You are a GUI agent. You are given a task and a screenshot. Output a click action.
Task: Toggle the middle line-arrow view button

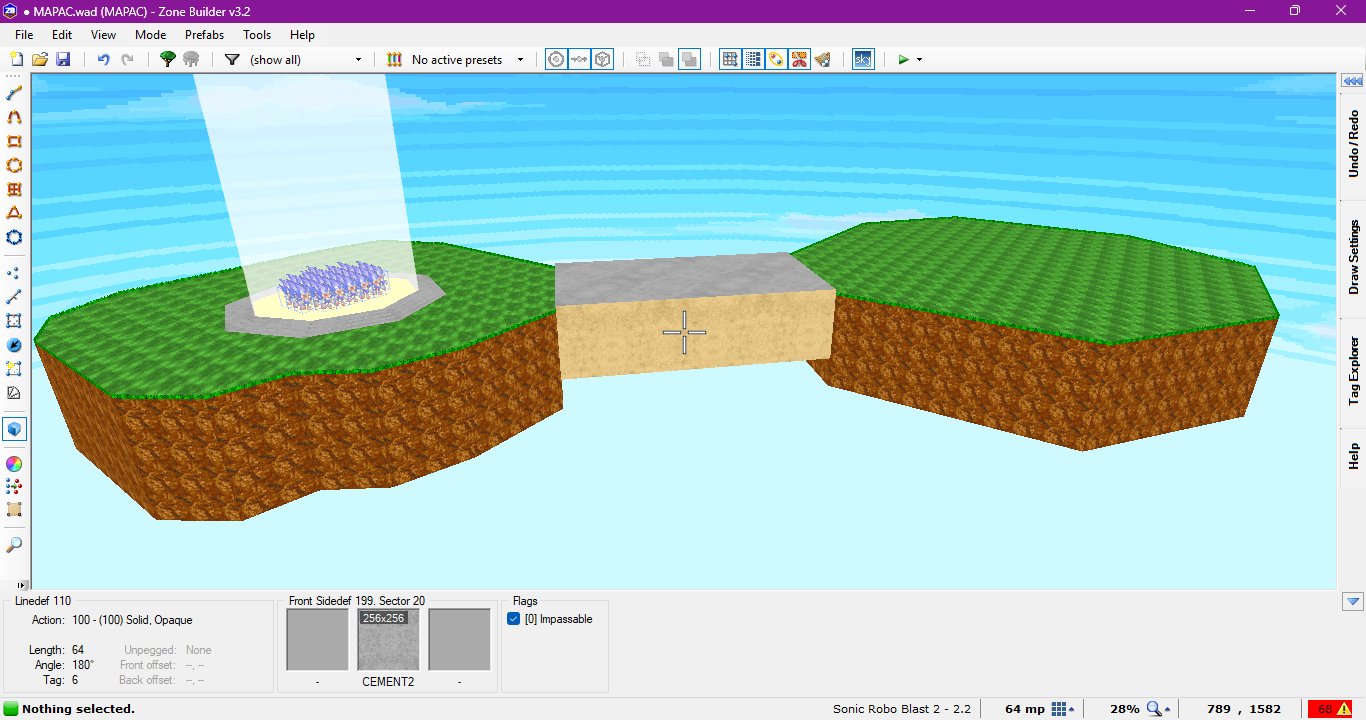[580, 60]
